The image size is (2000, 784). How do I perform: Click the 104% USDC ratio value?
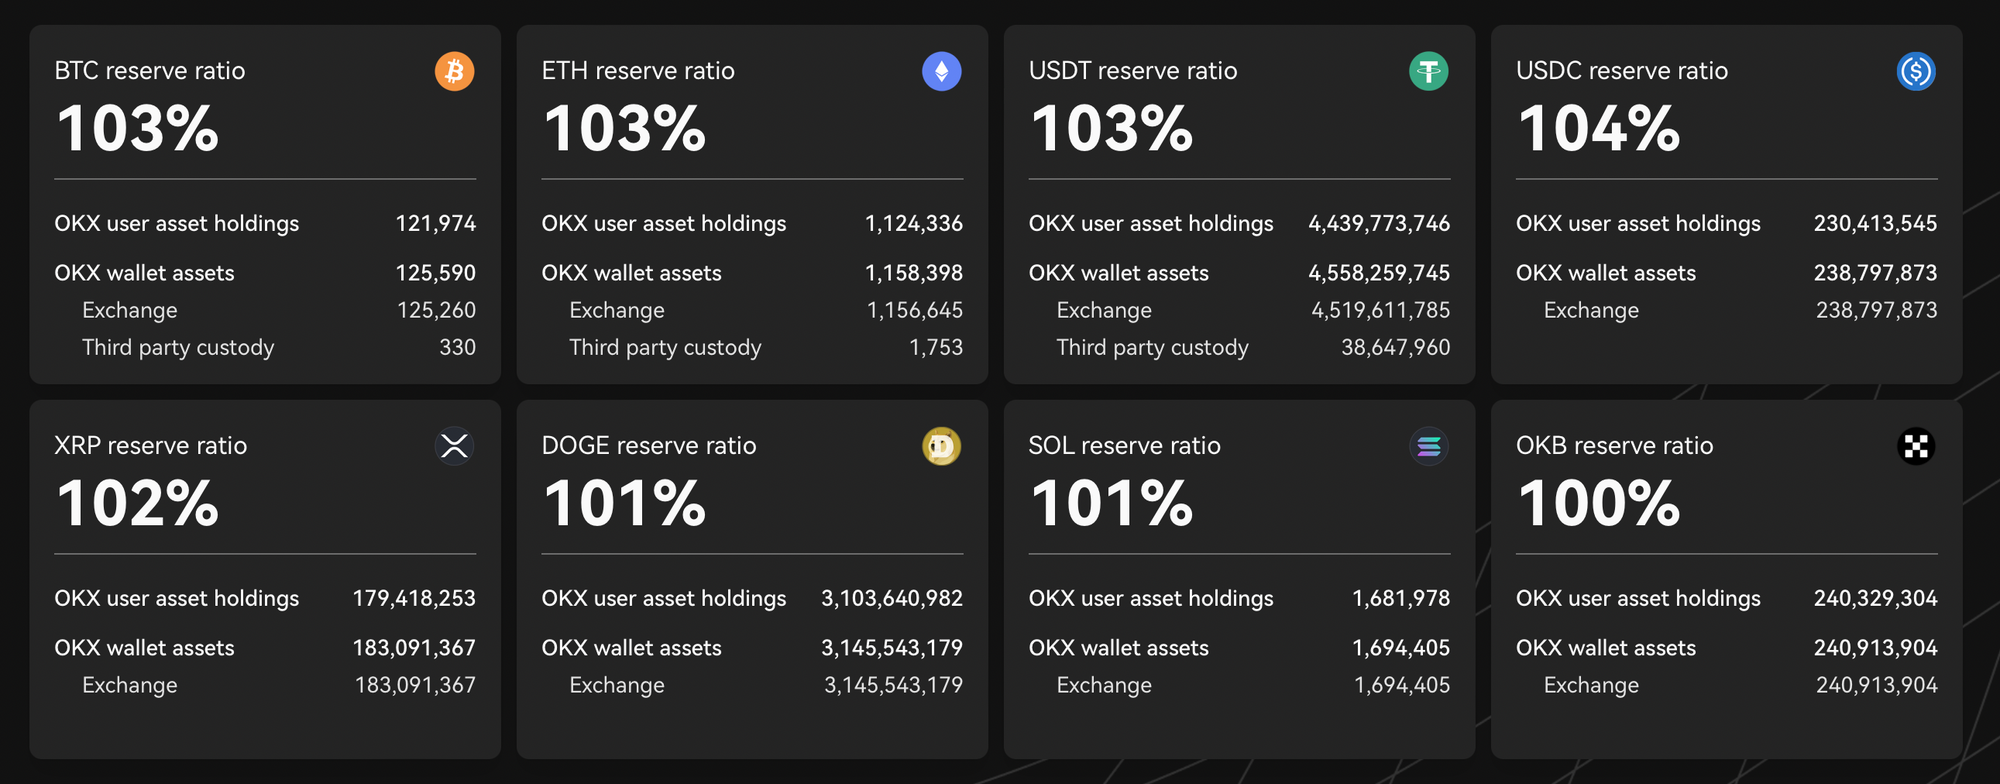pos(1598,129)
